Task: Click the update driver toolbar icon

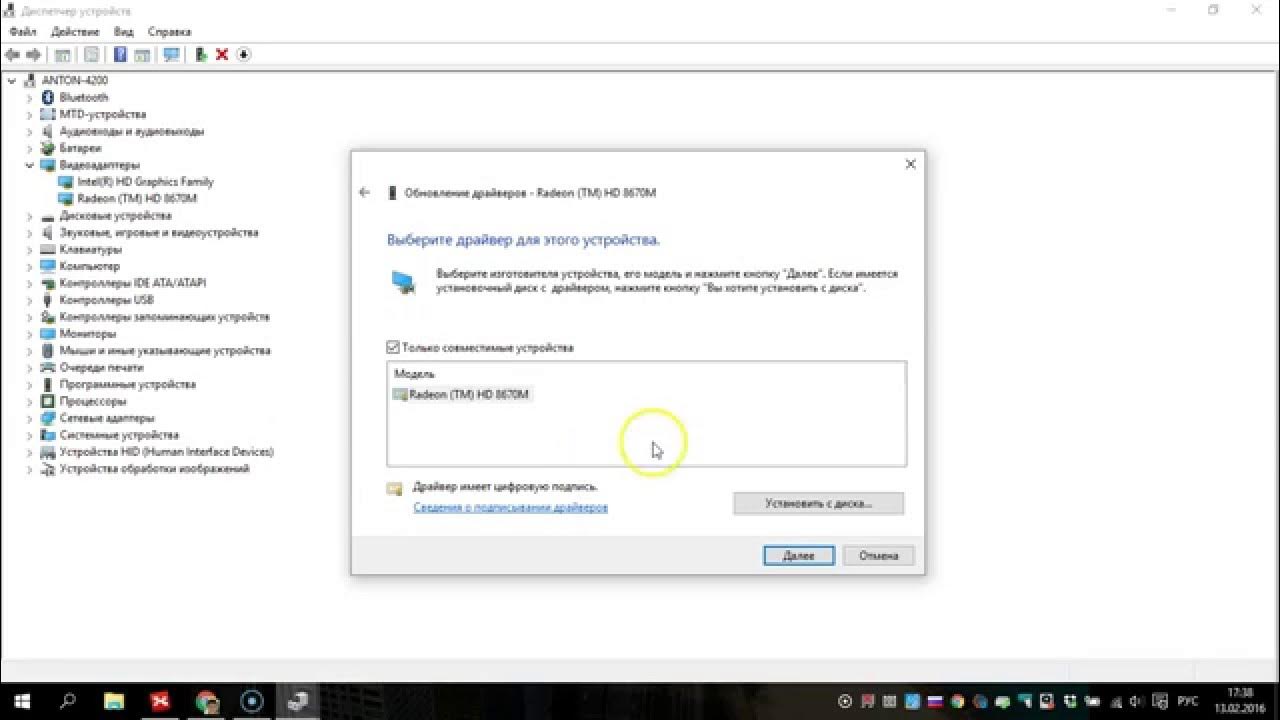Action: coord(201,55)
